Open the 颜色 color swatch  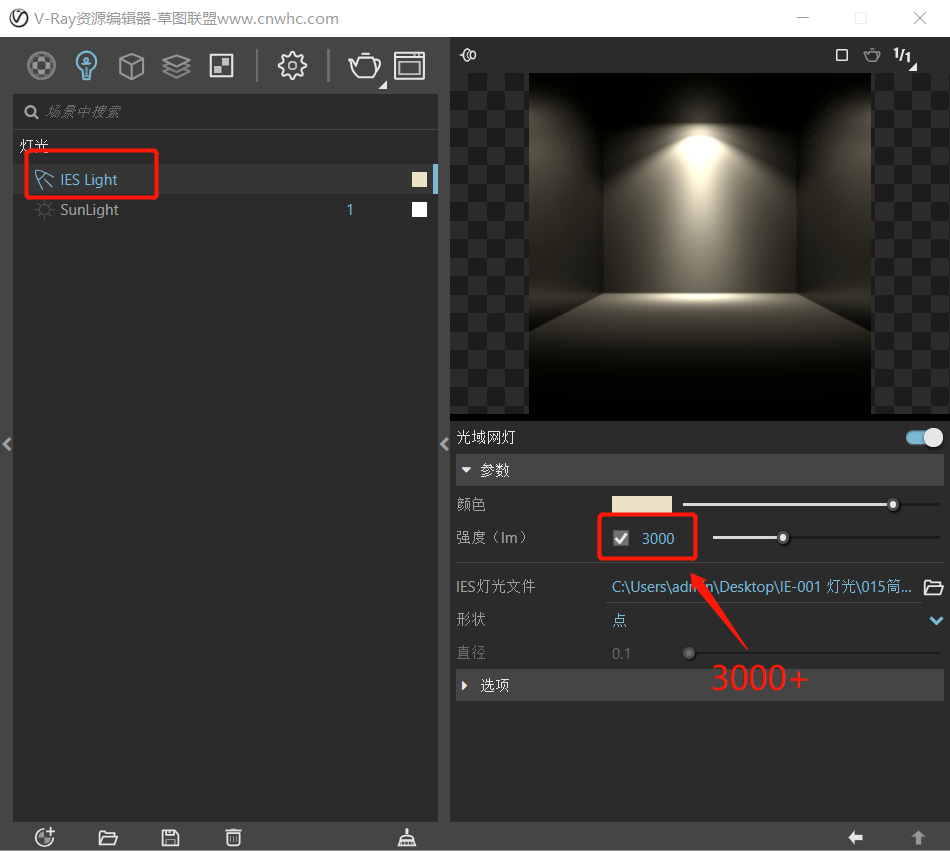642,504
